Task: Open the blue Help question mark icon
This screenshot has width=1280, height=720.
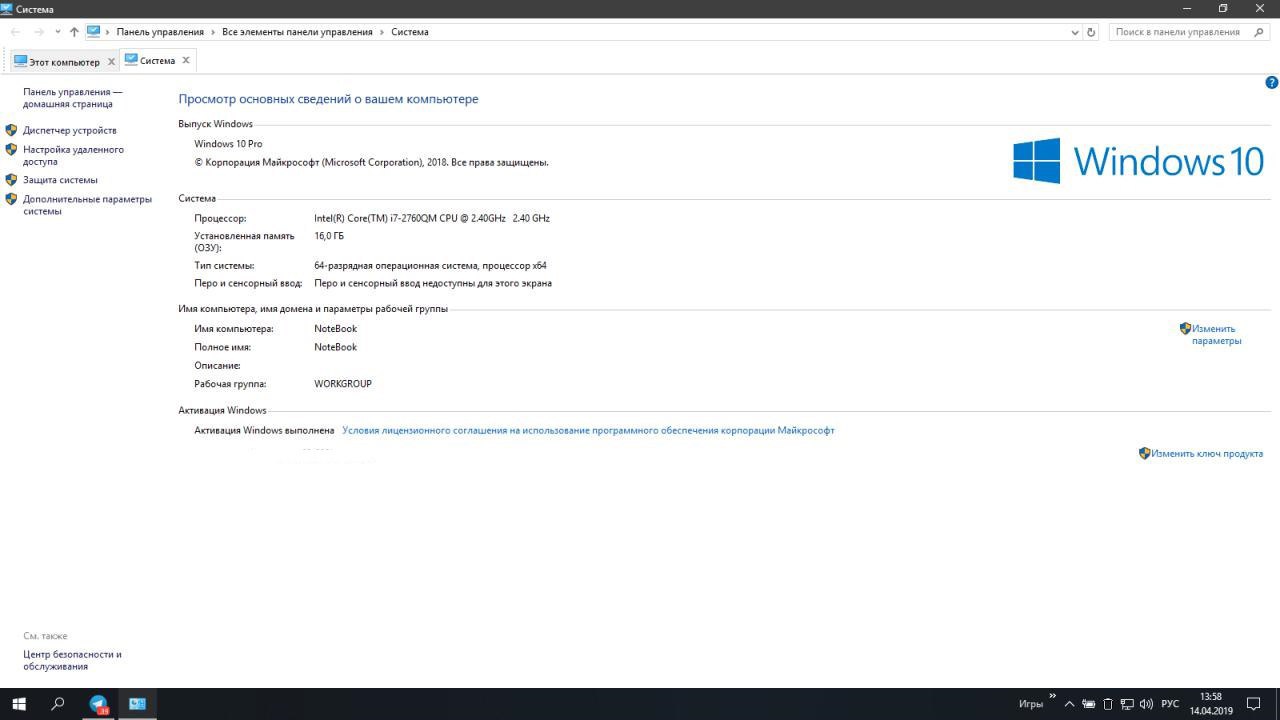Action: [1272, 83]
